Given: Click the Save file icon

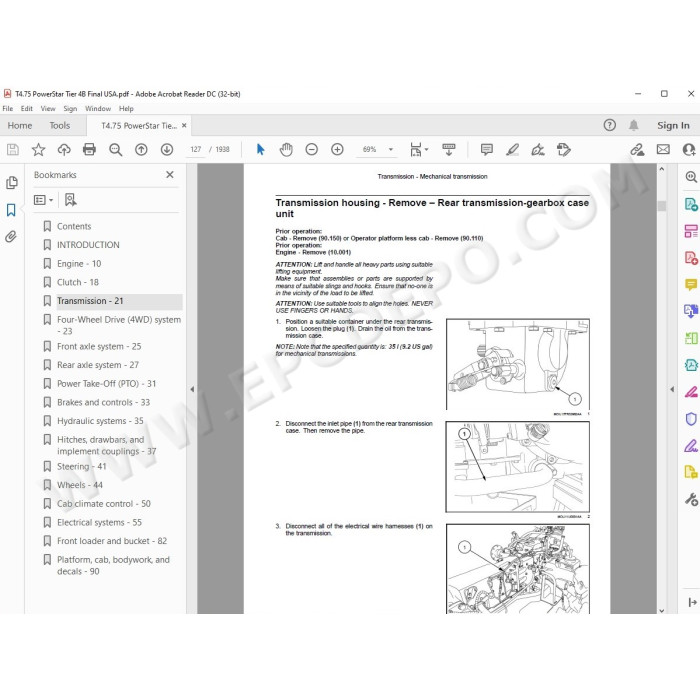Looking at the screenshot, I should click(x=13, y=150).
